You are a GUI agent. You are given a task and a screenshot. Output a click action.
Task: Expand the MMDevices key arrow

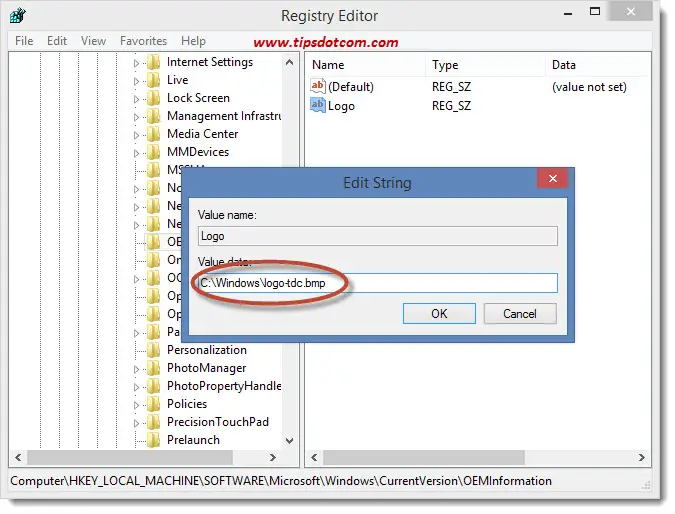pyautogui.click(x=137, y=152)
